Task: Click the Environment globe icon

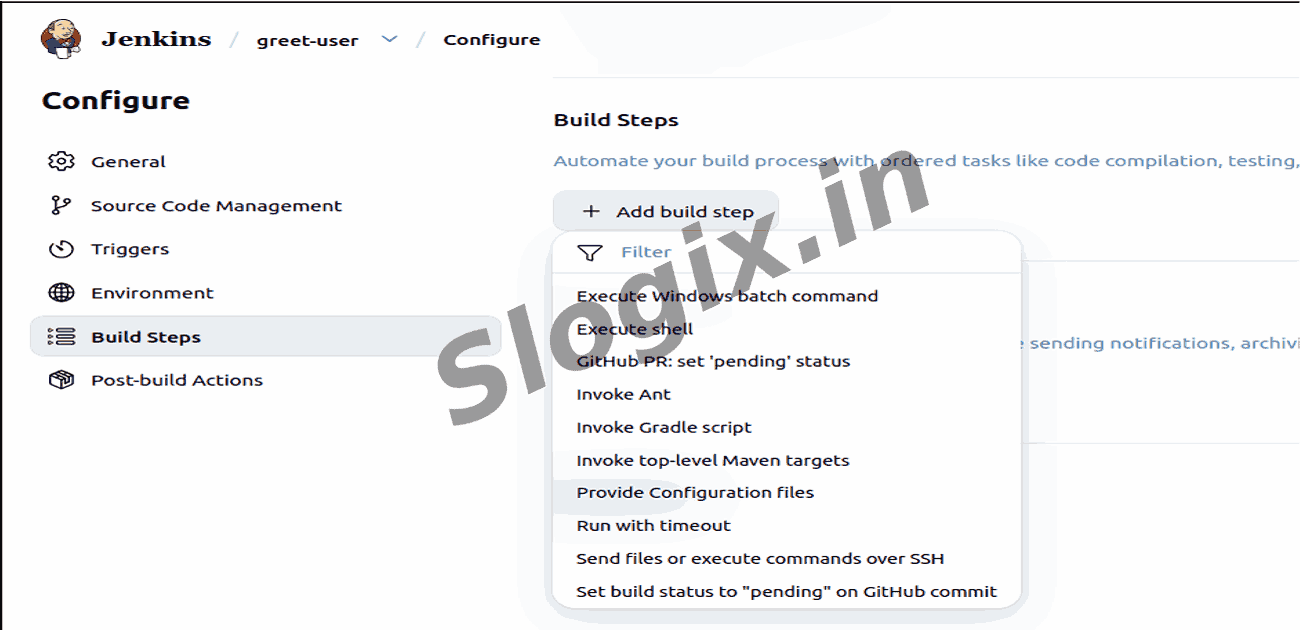Action: (x=61, y=293)
